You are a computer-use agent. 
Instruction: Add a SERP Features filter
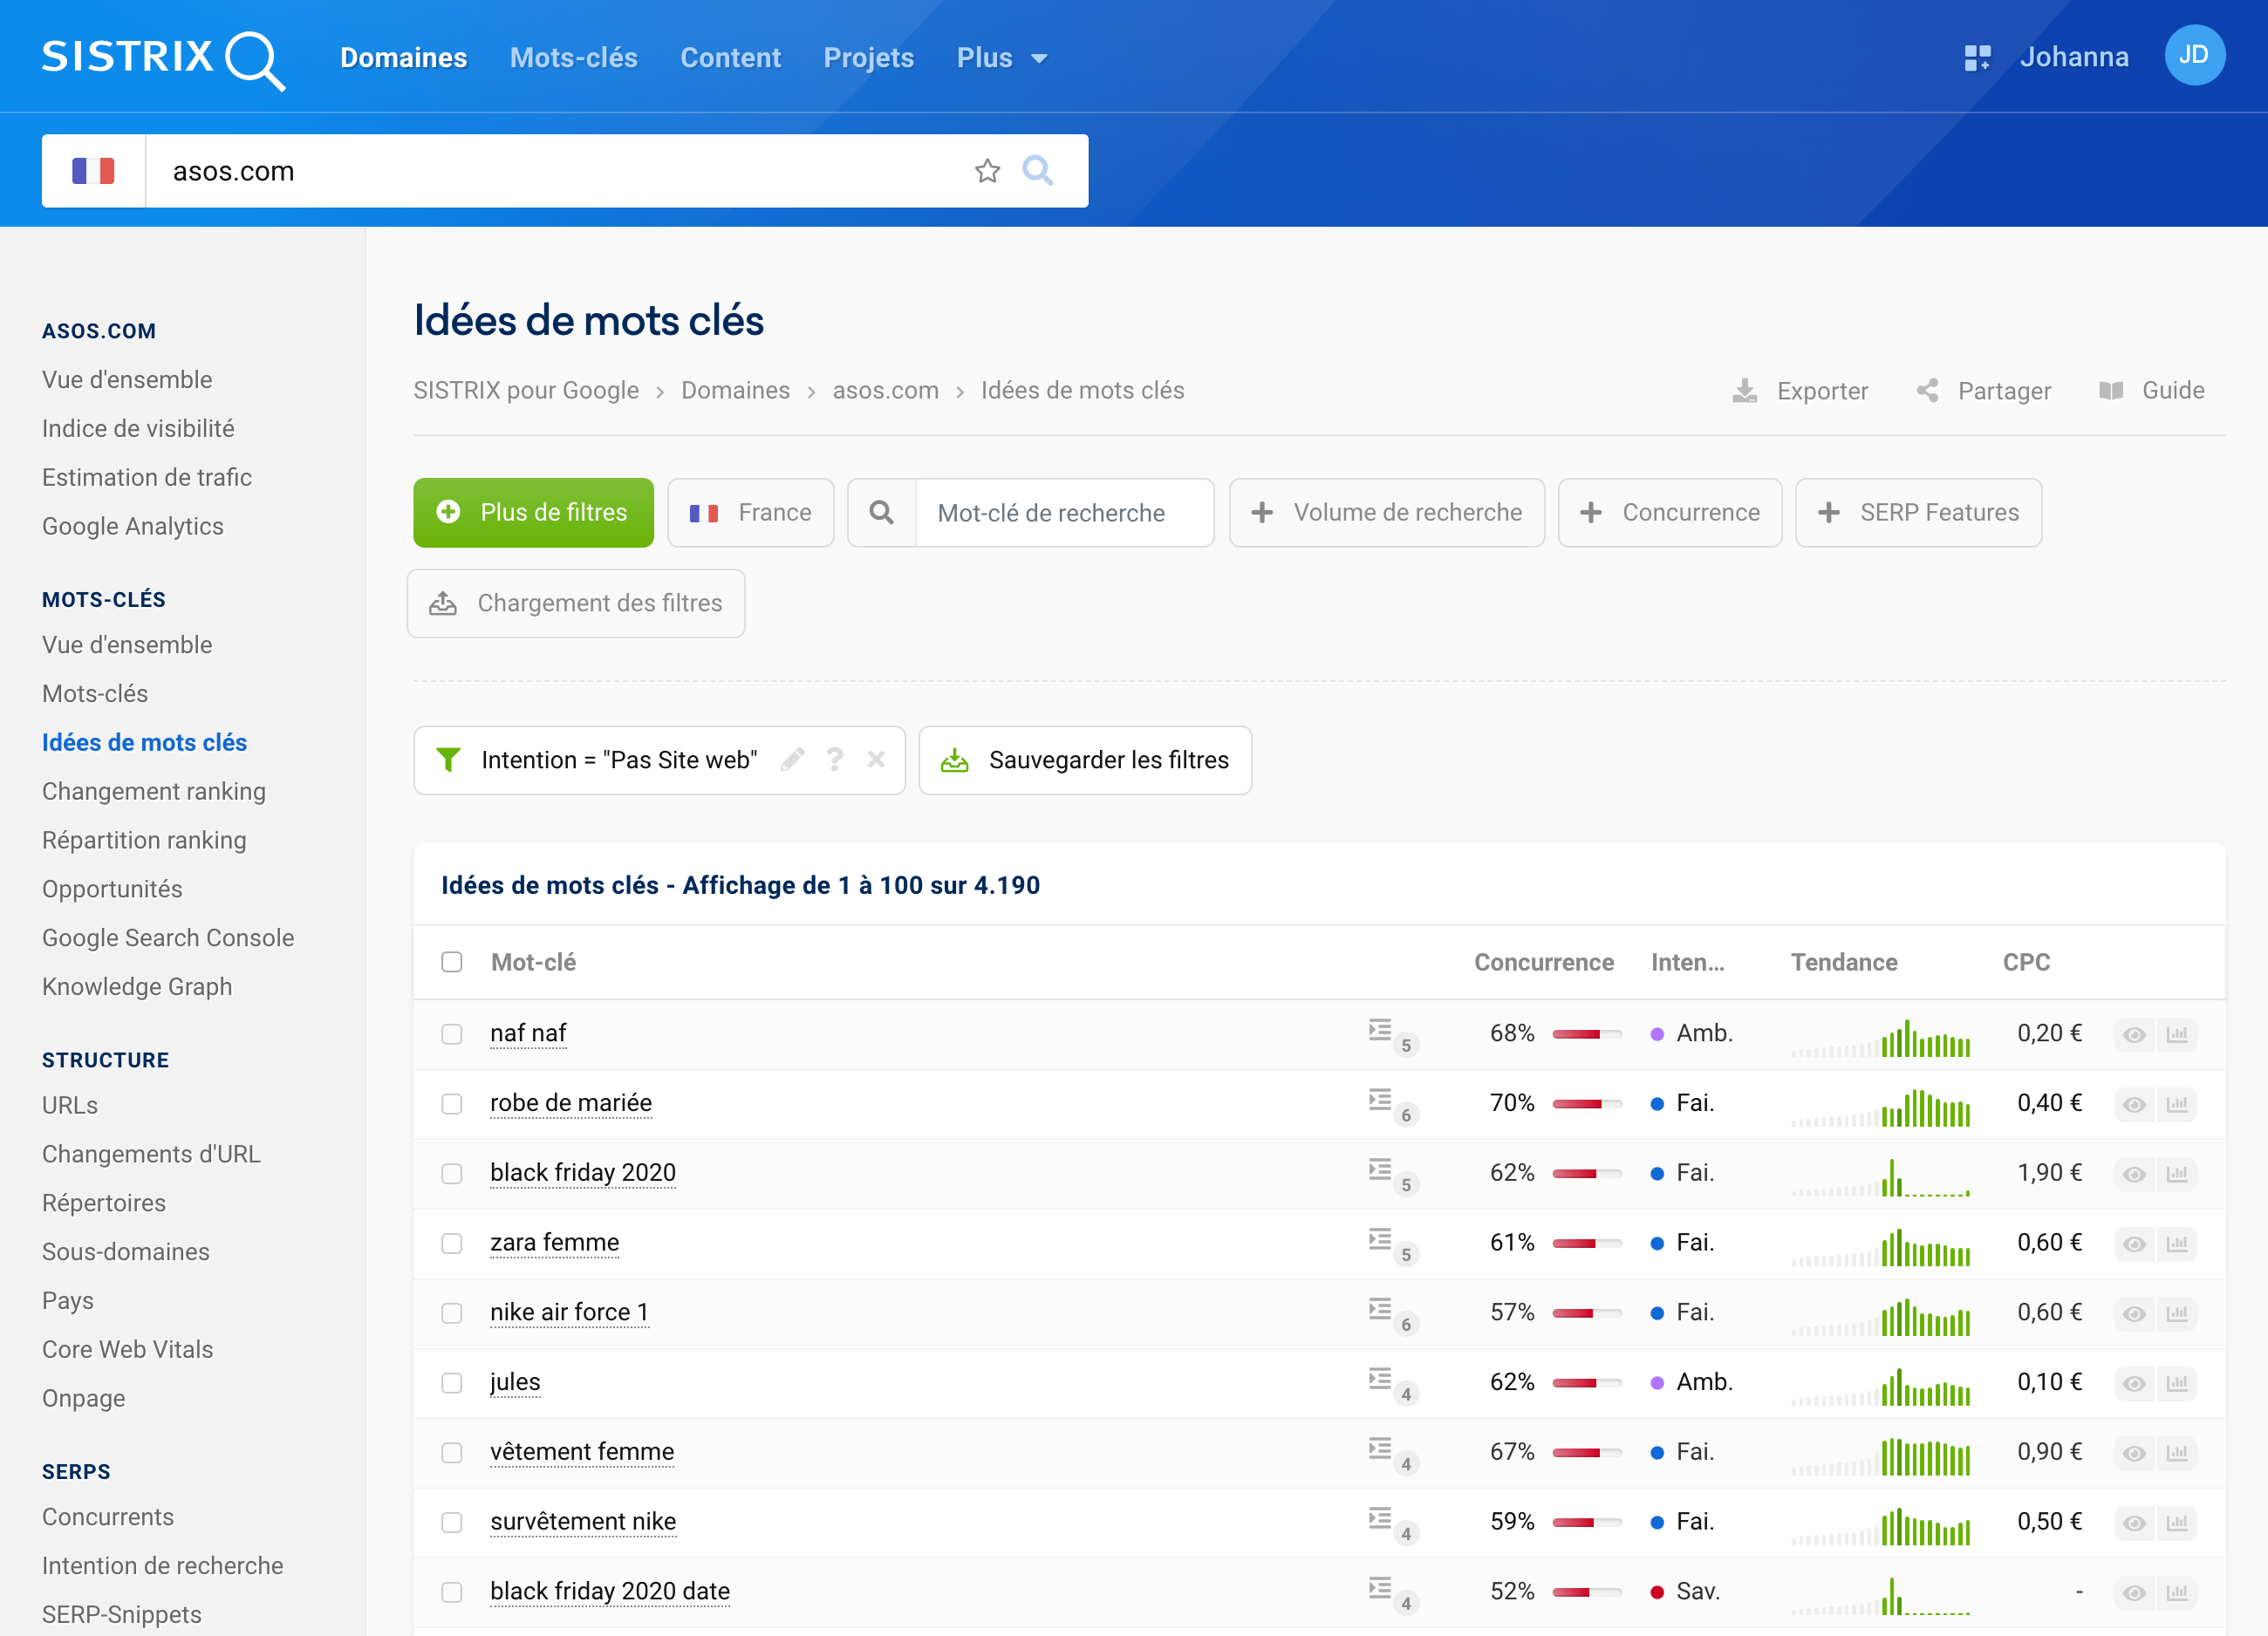pos(1918,512)
